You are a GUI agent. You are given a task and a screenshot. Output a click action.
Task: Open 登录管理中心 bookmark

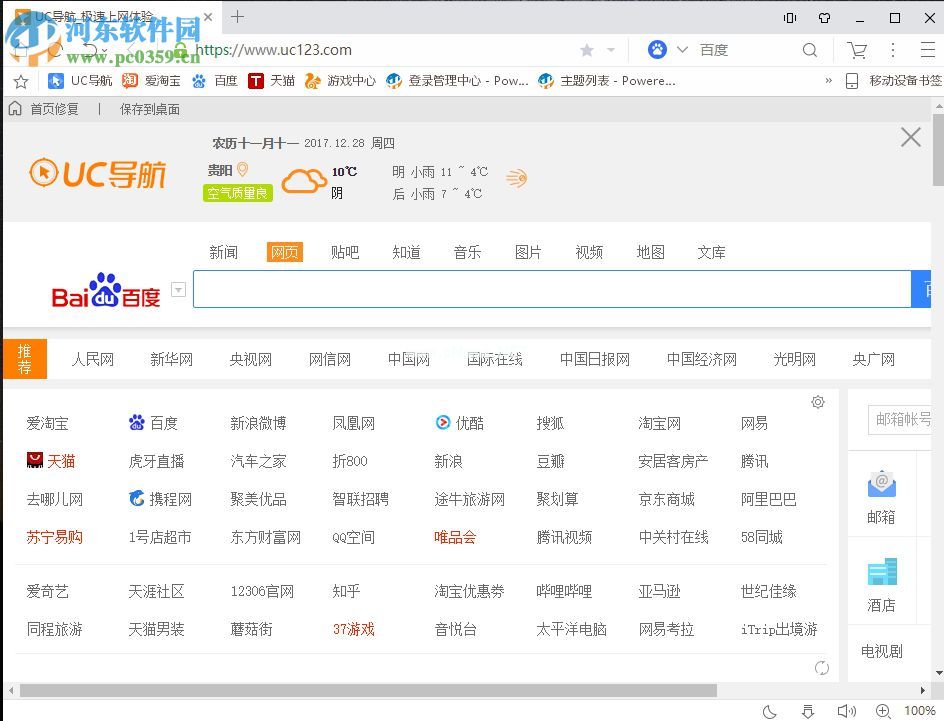(x=458, y=81)
